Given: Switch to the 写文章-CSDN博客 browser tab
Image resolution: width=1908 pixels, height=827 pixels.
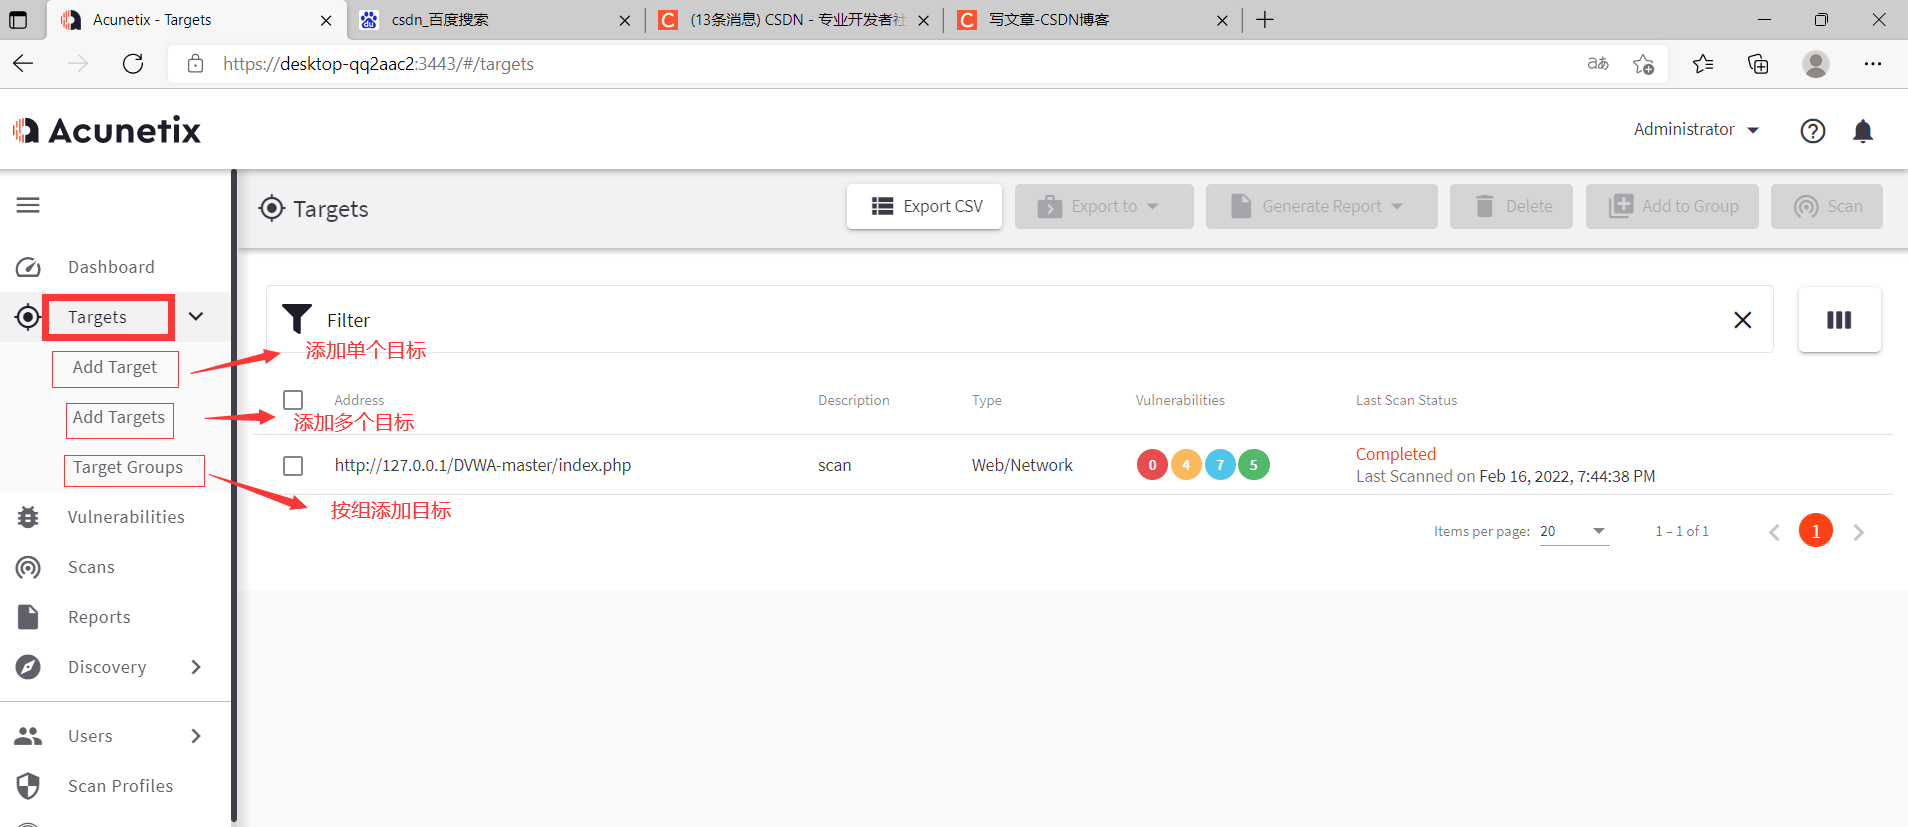Looking at the screenshot, I should tap(1092, 20).
